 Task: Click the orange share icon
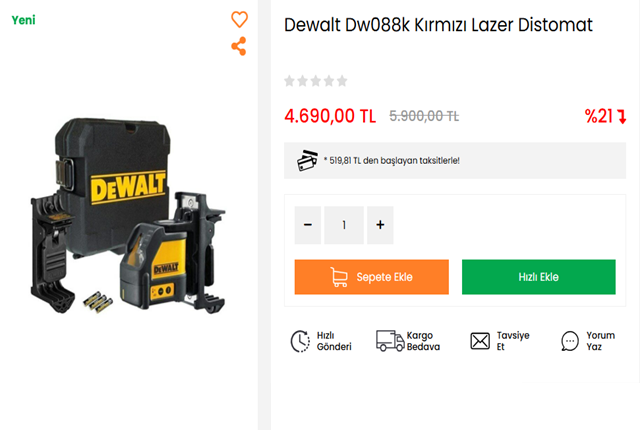239,46
